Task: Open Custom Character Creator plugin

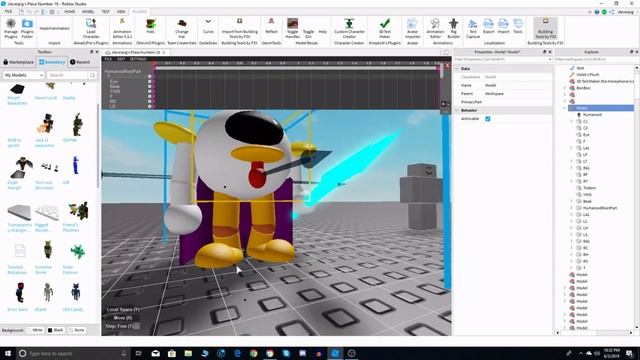Action: (349, 28)
